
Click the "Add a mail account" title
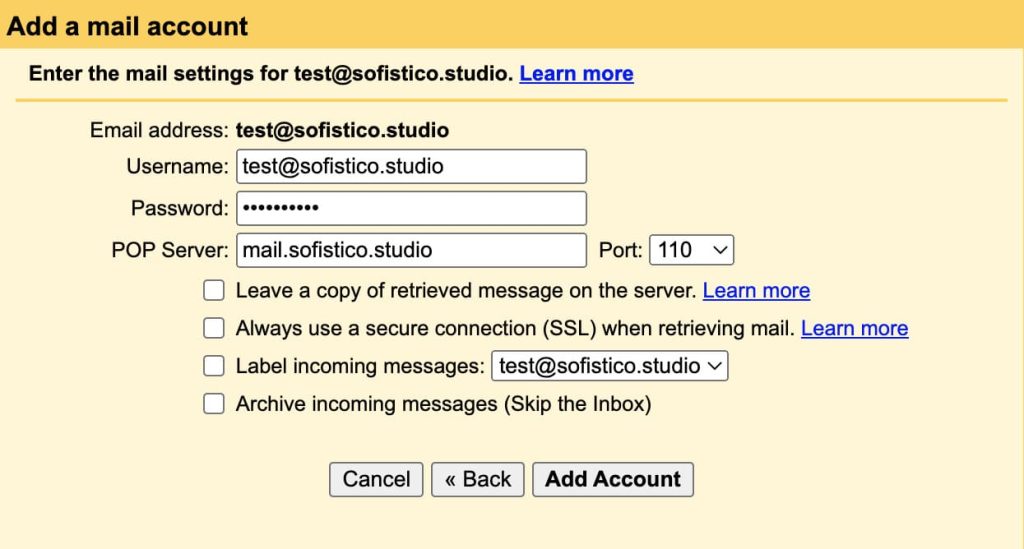pyautogui.click(x=128, y=26)
